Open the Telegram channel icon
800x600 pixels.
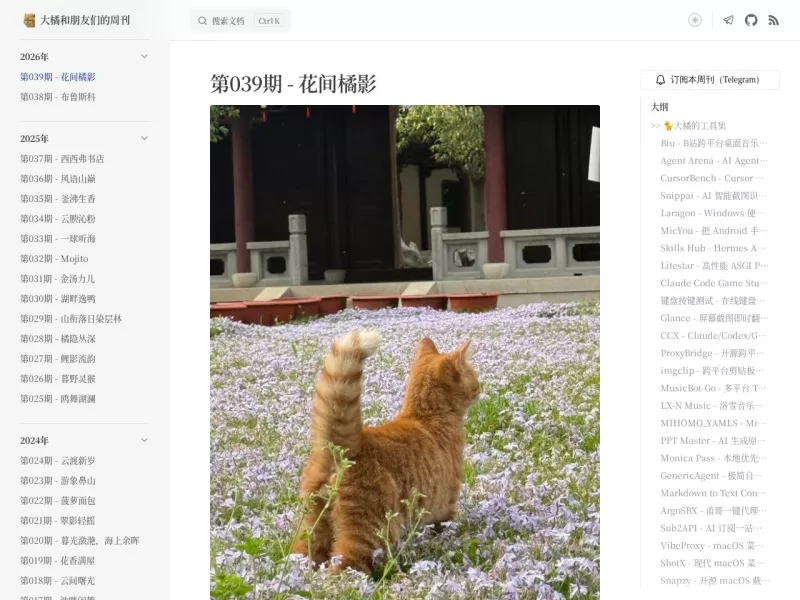[728, 20]
